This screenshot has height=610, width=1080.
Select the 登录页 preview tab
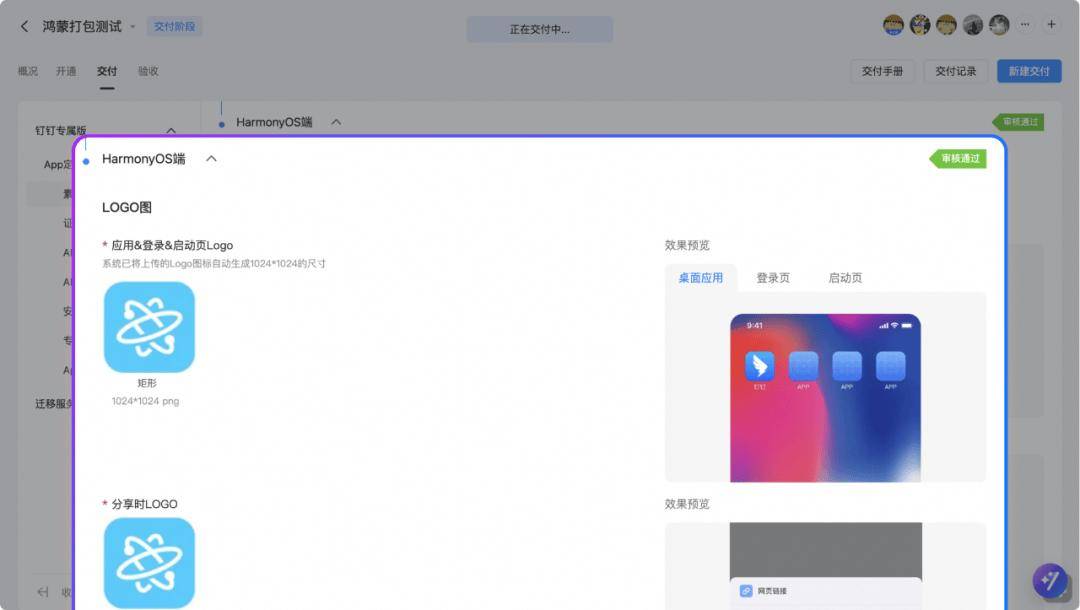pyautogui.click(x=773, y=278)
